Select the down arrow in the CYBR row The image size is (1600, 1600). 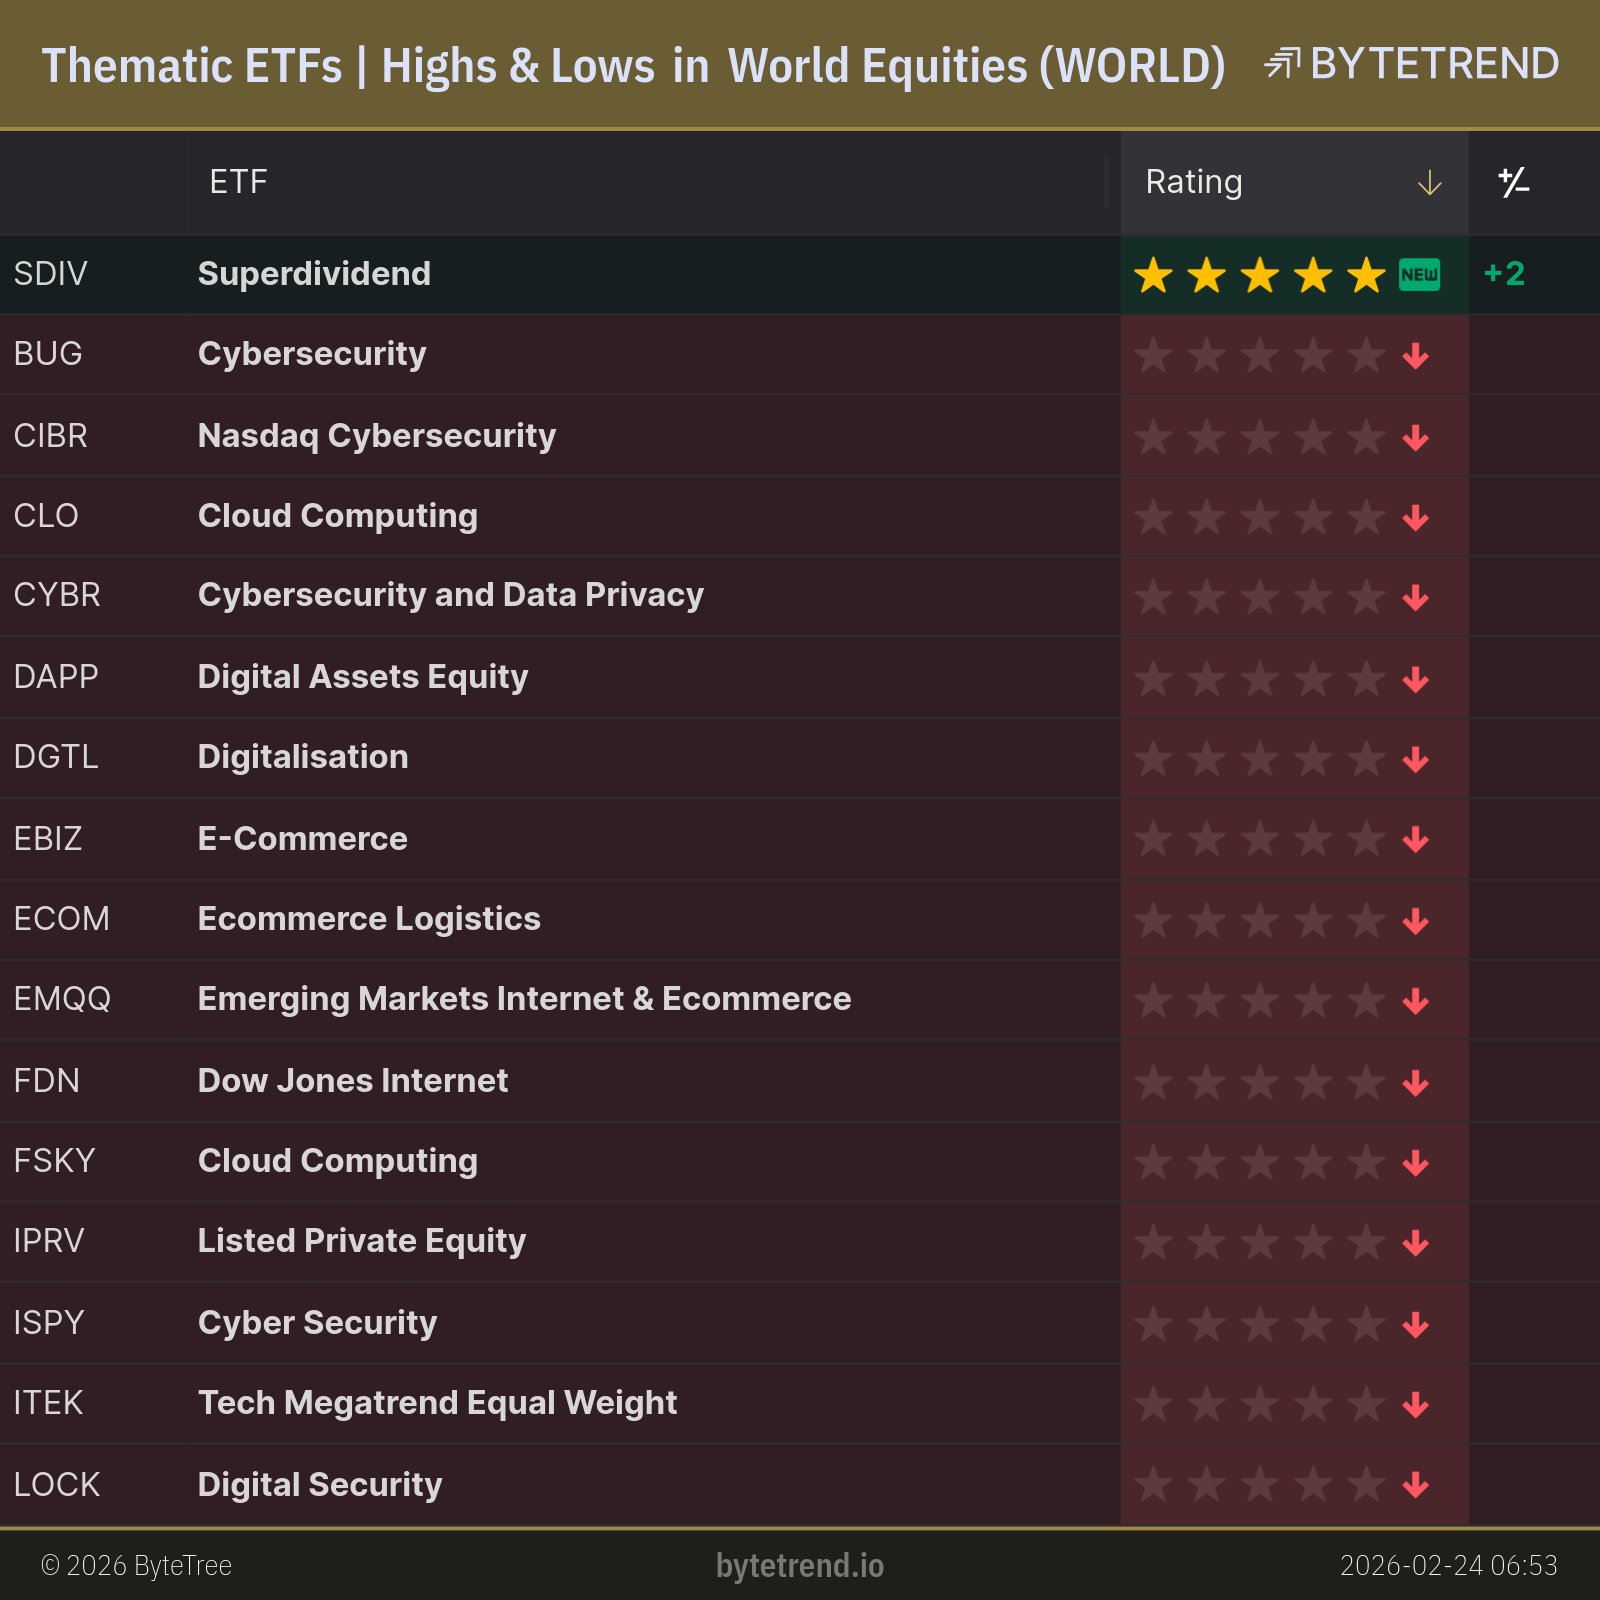pyautogui.click(x=1415, y=598)
